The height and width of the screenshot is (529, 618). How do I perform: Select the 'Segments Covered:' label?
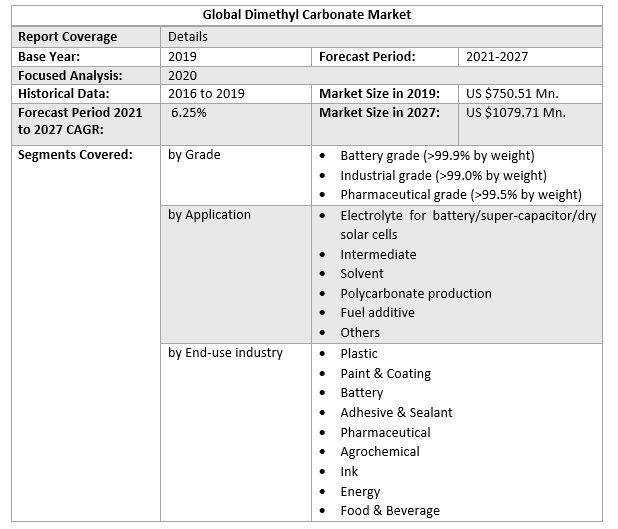75,155
